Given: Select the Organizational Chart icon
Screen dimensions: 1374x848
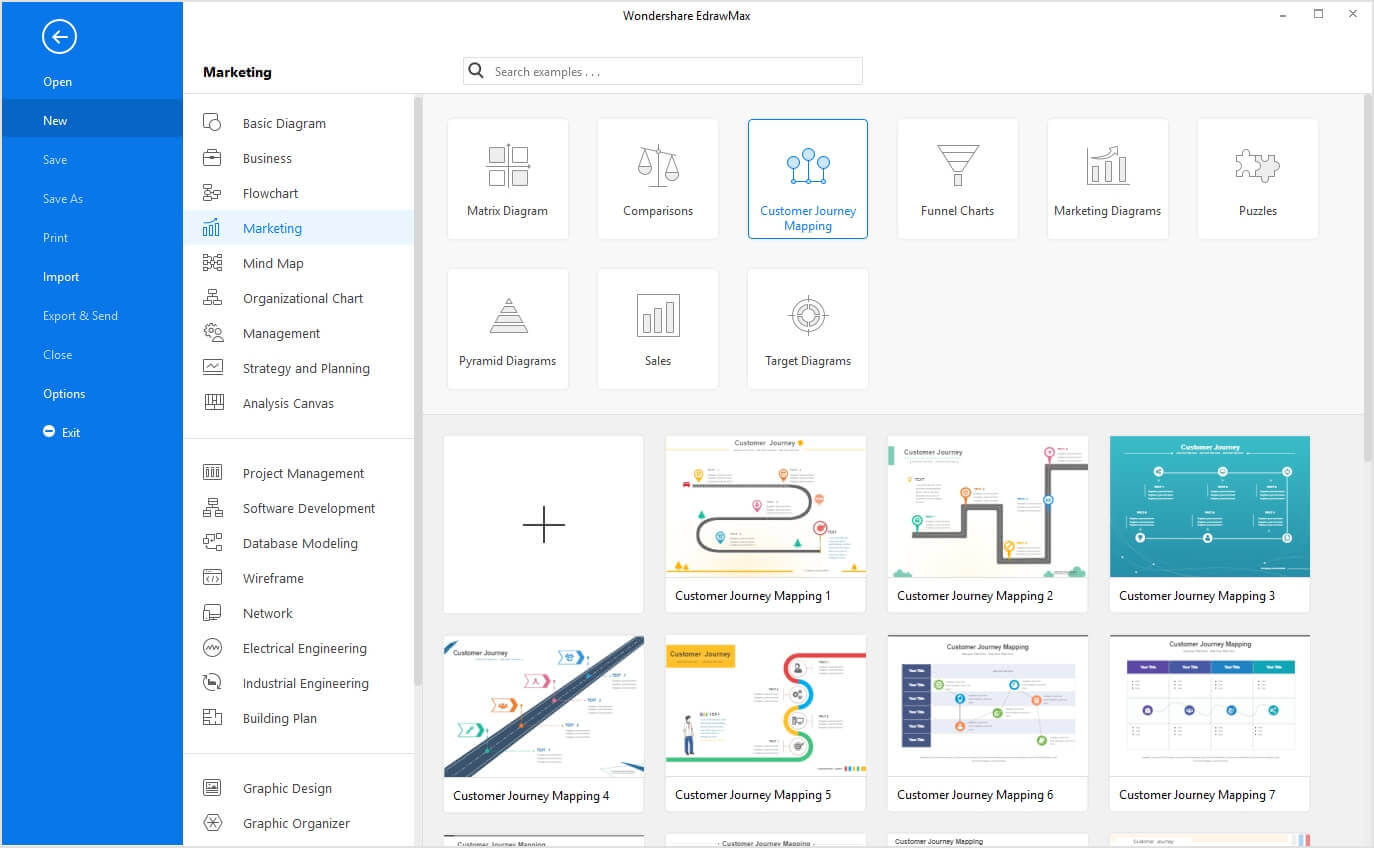Looking at the screenshot, I should pyautogui.click(x=212, y=298).
